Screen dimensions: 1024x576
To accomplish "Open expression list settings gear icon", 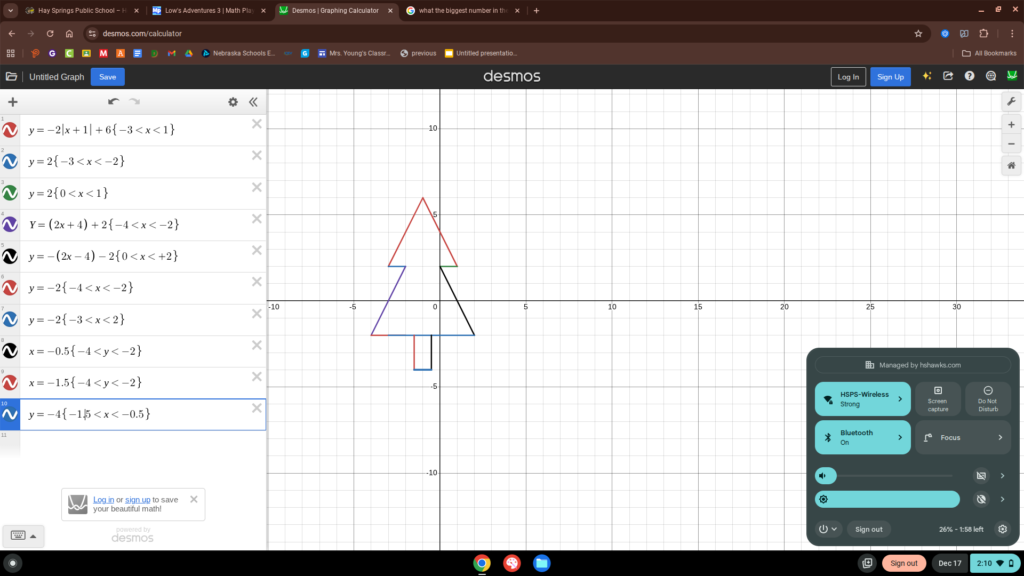I will pos(233,102).
